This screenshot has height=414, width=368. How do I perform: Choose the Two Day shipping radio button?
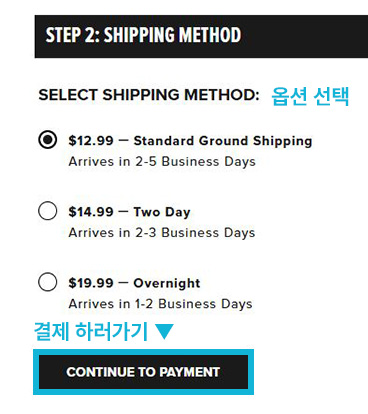pos(48,211)
